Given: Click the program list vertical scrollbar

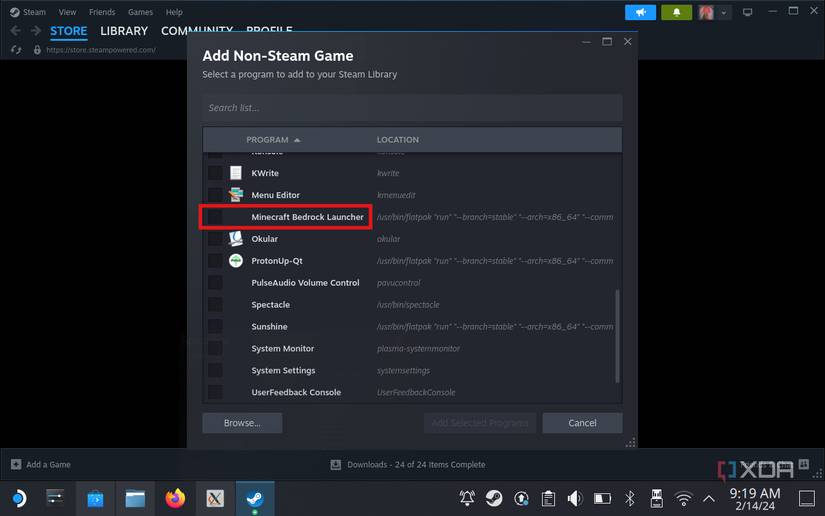Looking at the screenshot, I should (x=617, y=336).
